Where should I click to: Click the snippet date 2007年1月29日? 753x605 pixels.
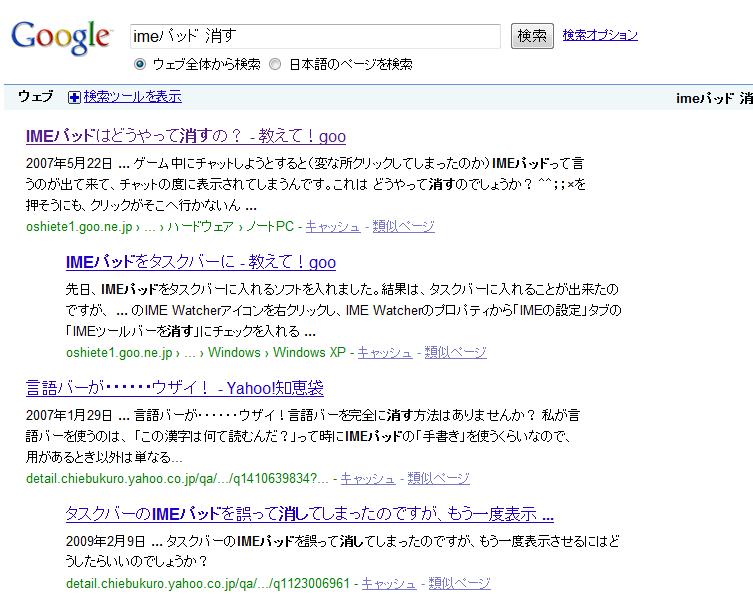pyautogui.click(x=69, y=415)
